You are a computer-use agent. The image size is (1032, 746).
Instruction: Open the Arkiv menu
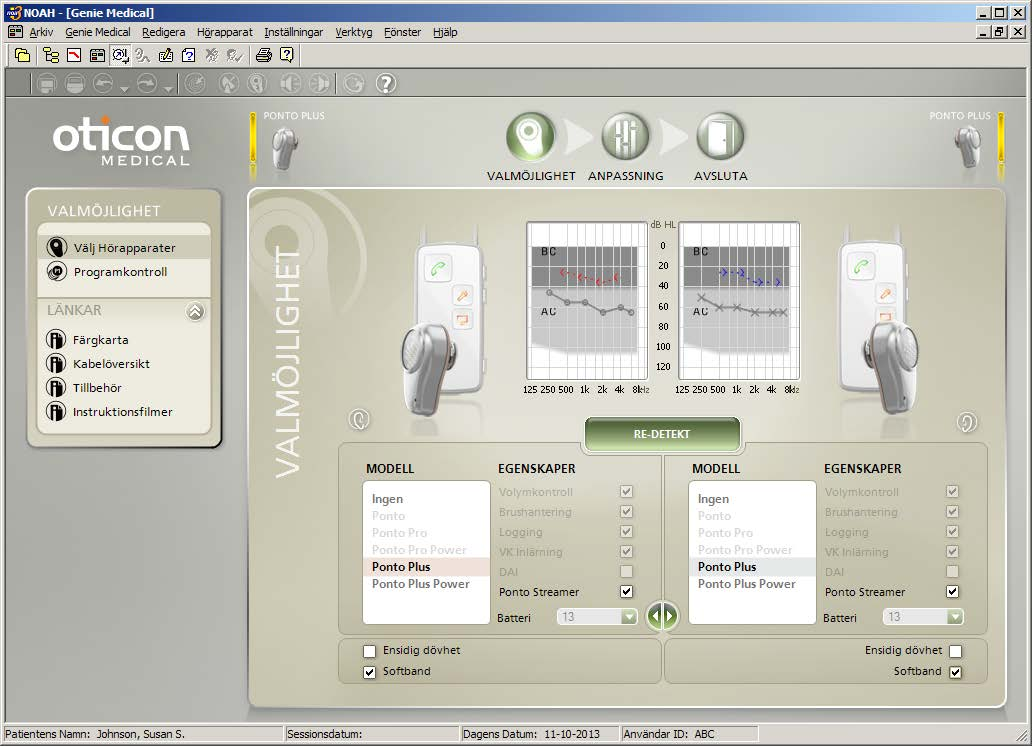tap(41, 32)
